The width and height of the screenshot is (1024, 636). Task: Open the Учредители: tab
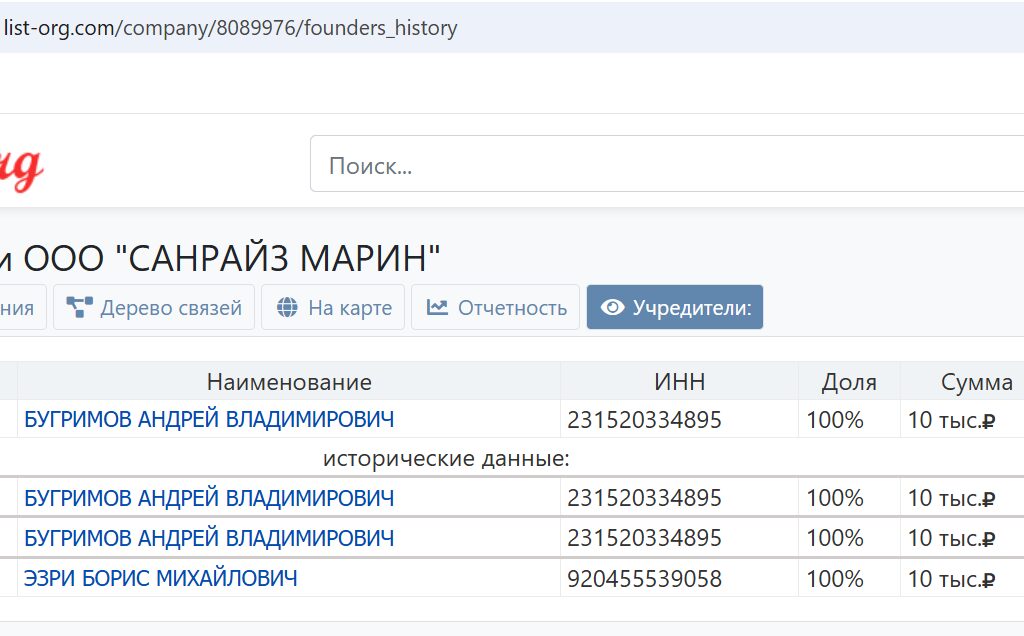click(674, 308)
